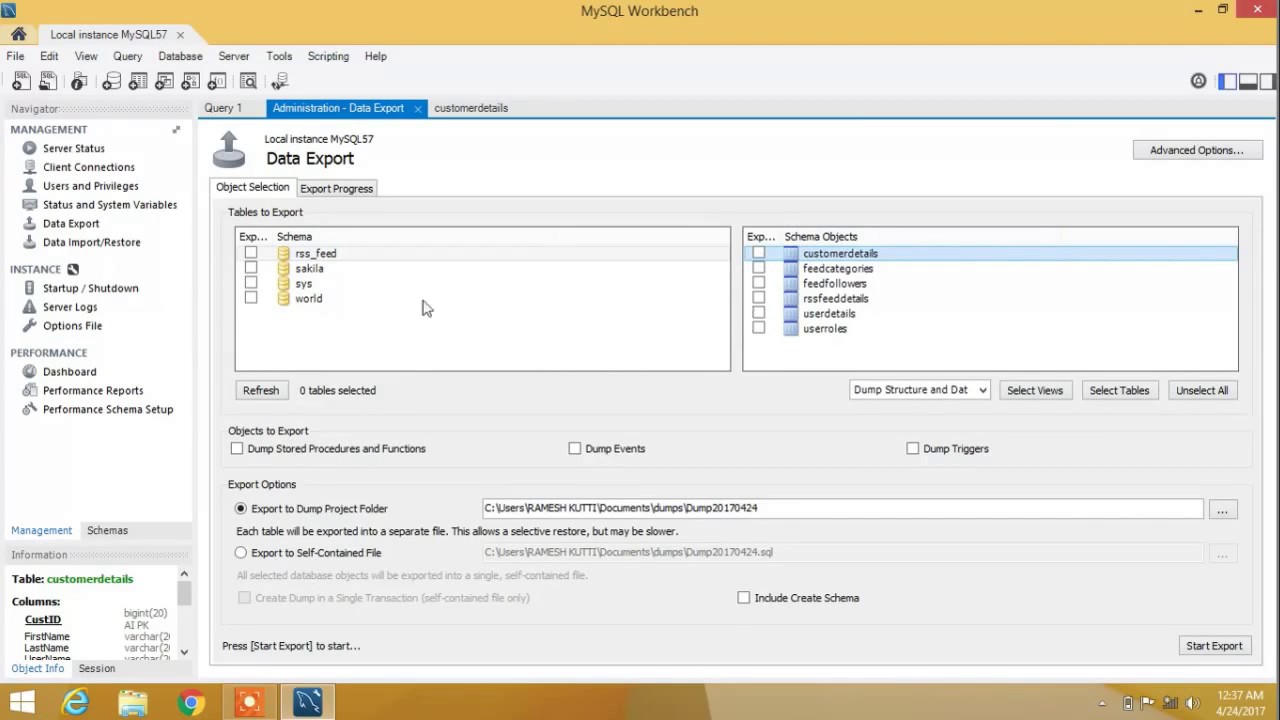This screenshot has height=720, width=1280.
Task: Toggle the right sidebar panel icon
Action: 1267,81
